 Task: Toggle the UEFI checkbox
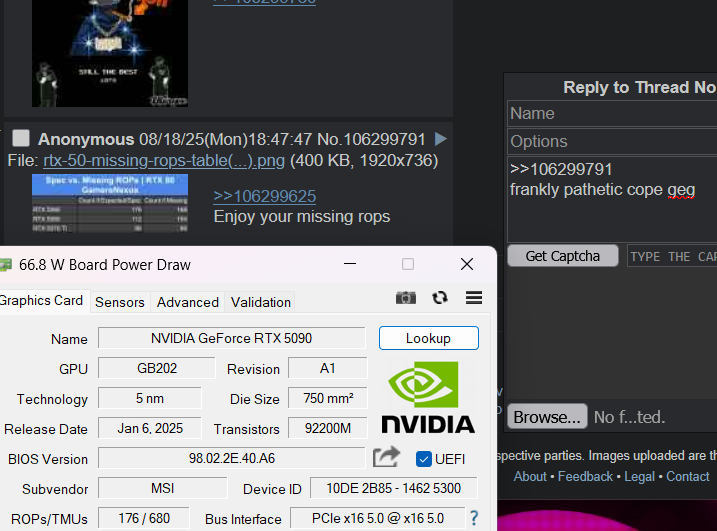tap(424, 459)
